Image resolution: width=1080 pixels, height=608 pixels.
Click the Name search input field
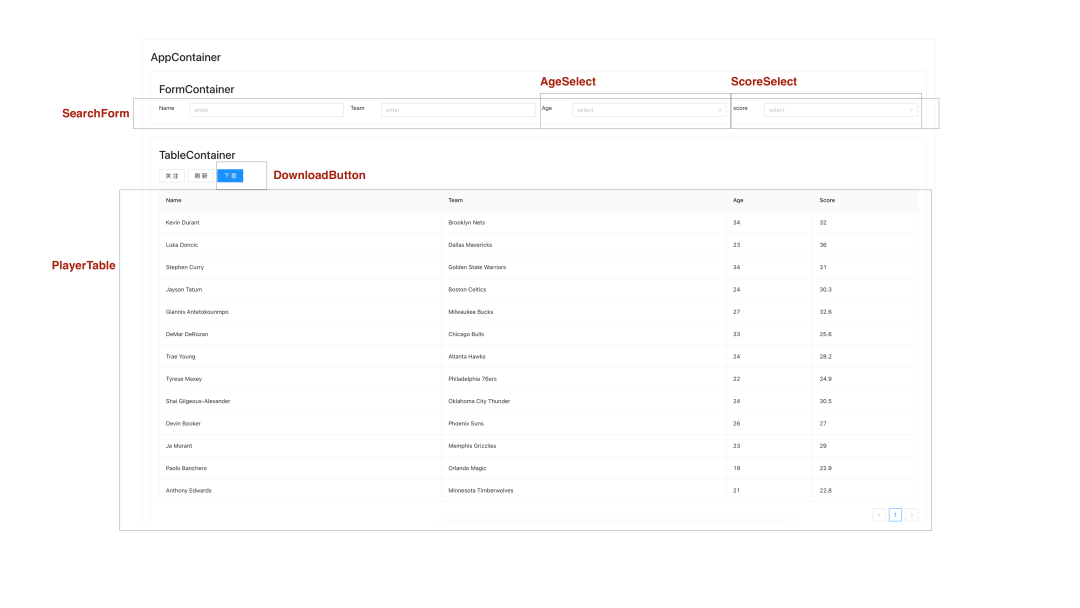click(267, 109)
